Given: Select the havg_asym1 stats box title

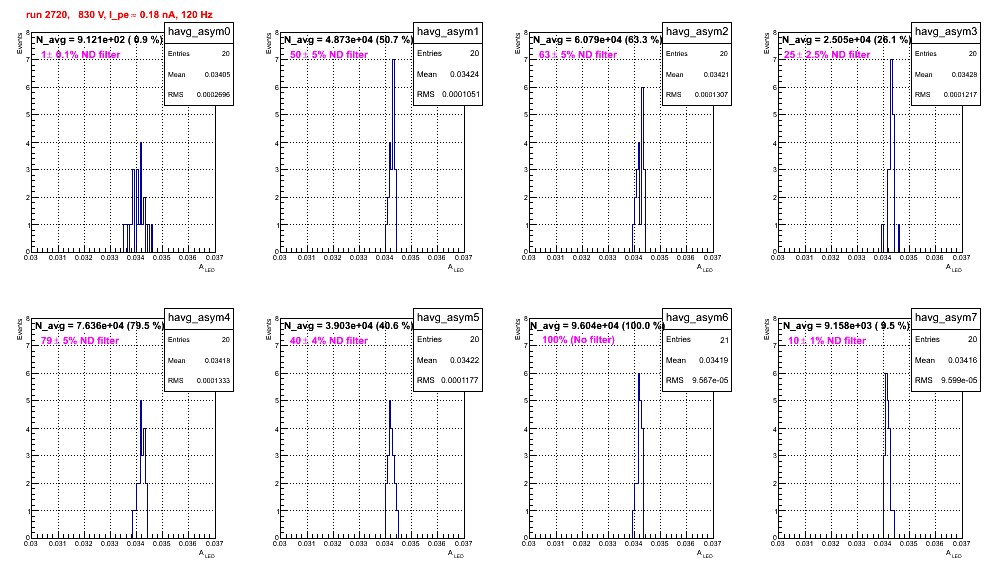Looking at the screenshot, I should (448, 32).
